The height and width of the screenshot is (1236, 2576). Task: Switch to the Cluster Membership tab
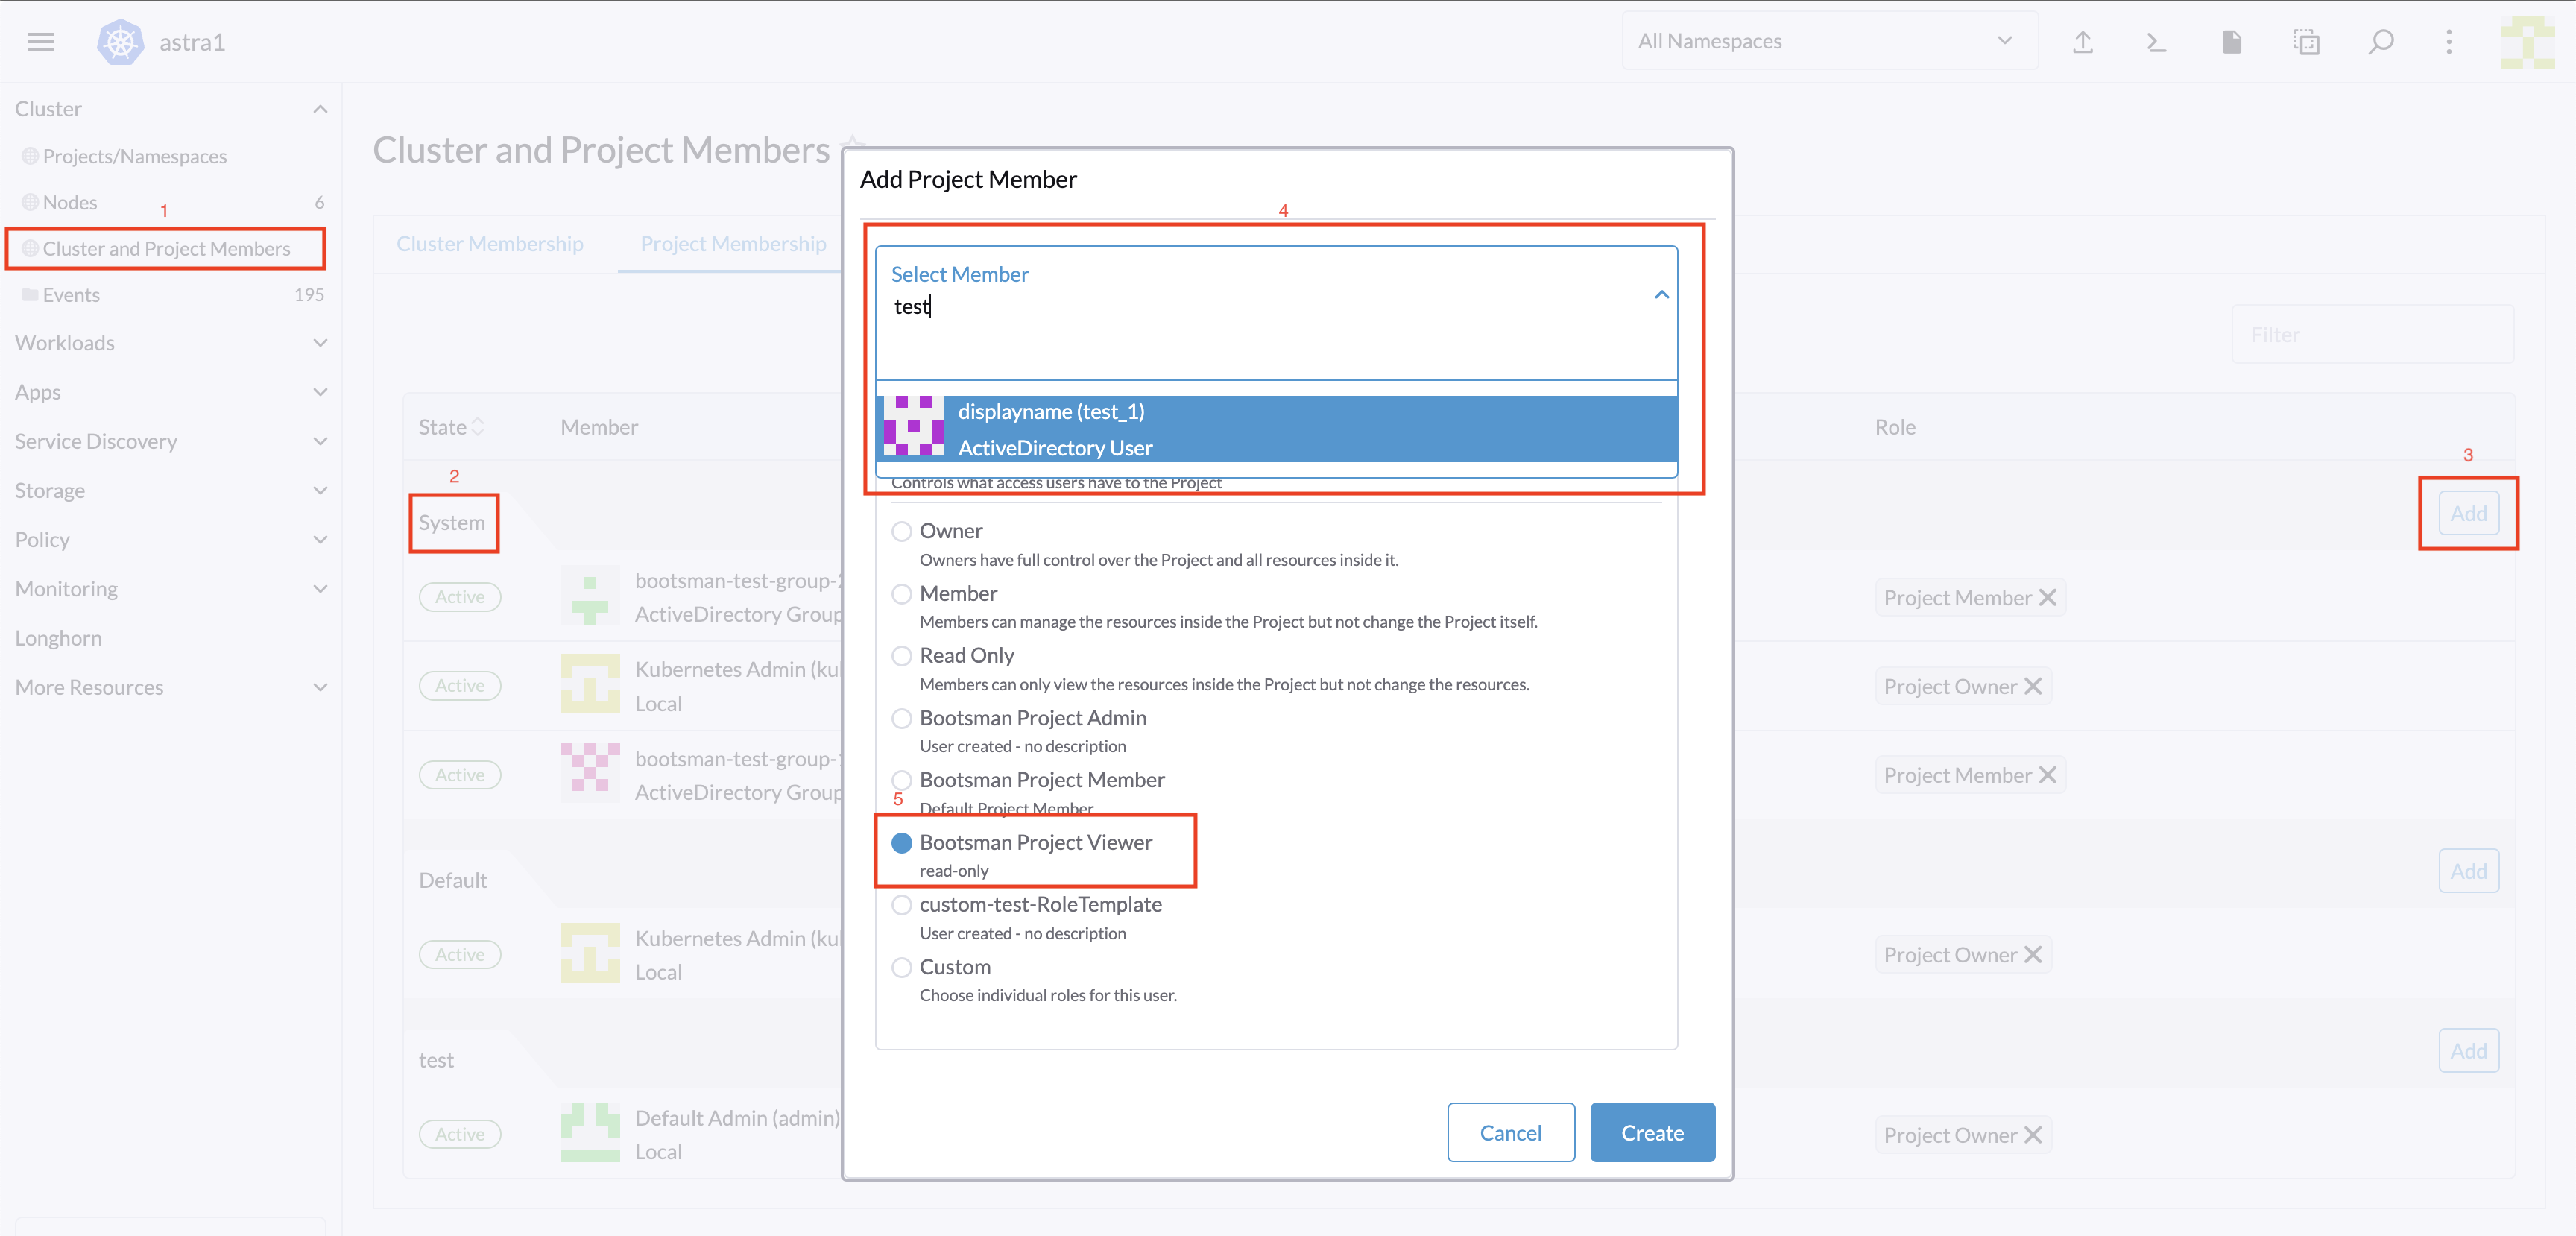click(489, 244)
